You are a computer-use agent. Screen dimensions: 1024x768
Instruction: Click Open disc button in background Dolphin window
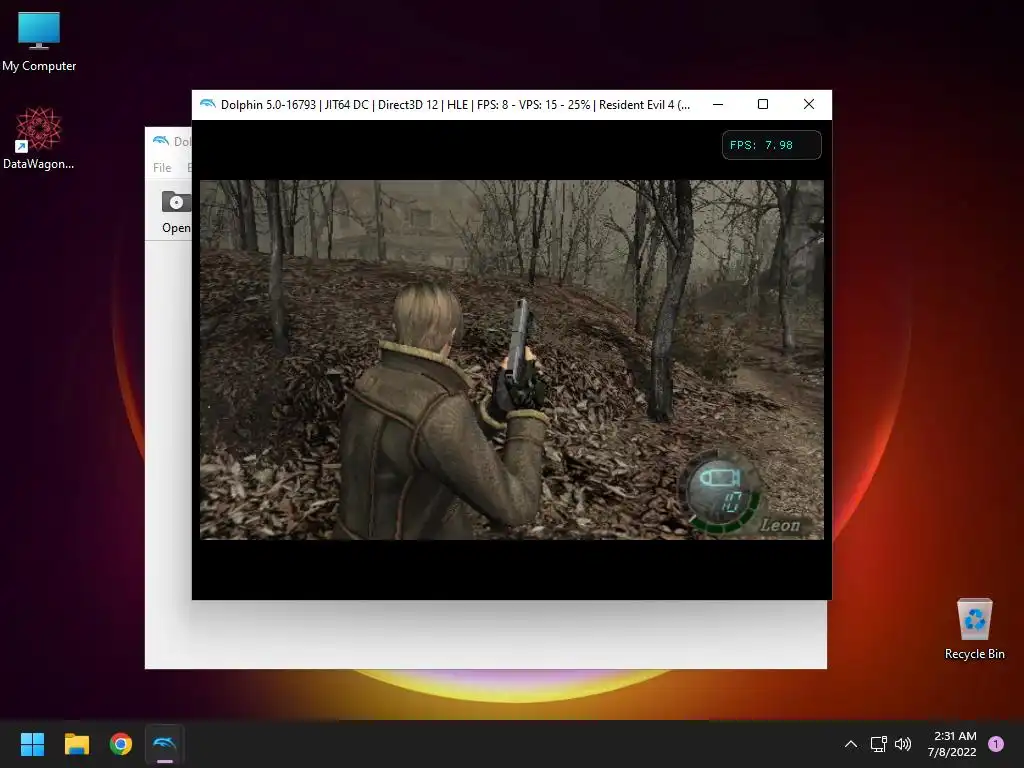pos(176,212)
